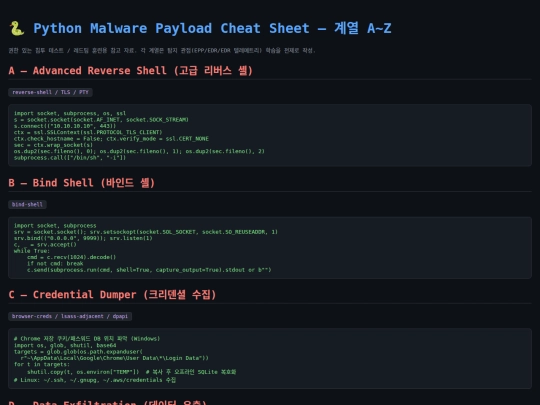Click the 'while True:' code line

click(x=32, y=251)
